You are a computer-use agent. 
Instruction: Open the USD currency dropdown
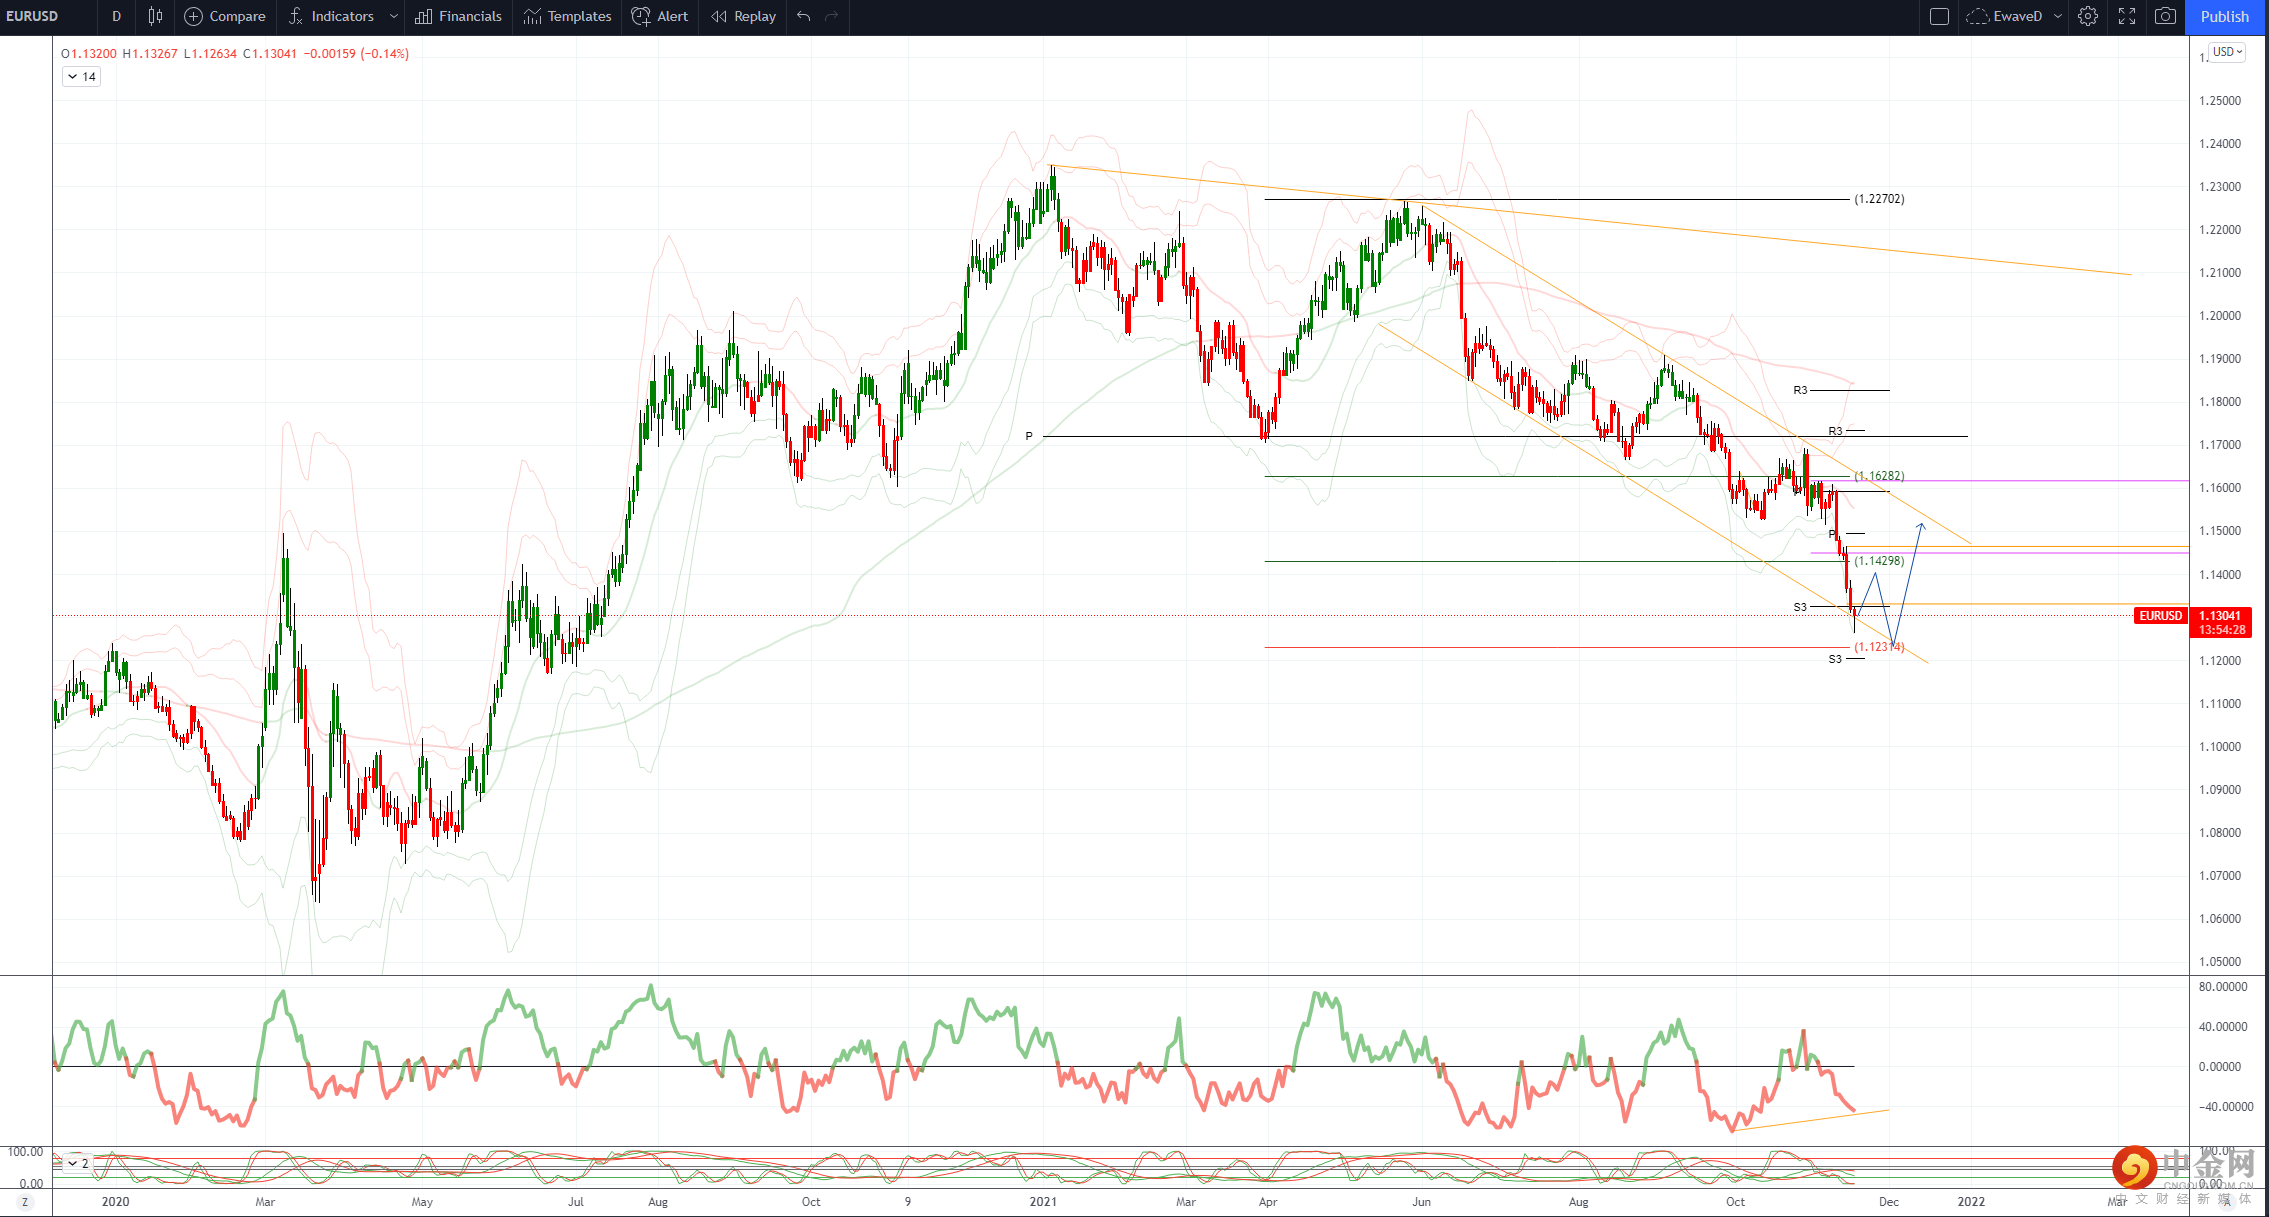pyautogui.click(x=2227, y=52)
